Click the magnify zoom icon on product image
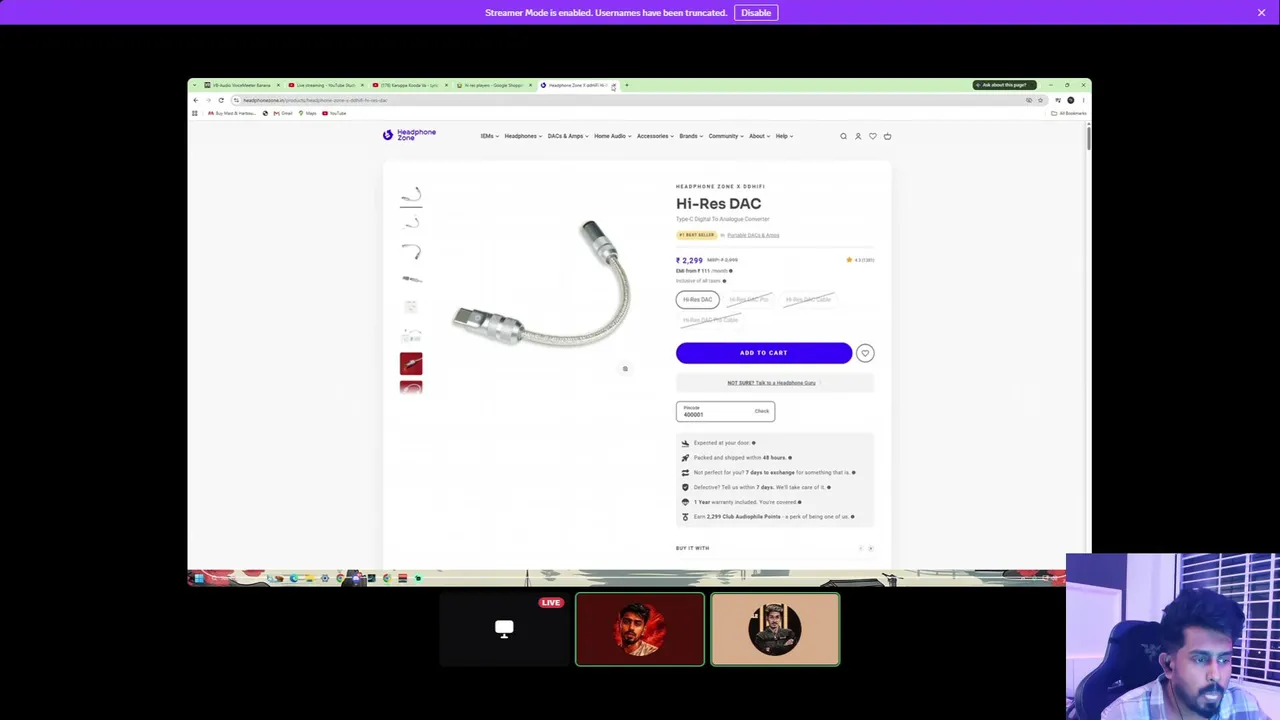 tap(625, 369)
